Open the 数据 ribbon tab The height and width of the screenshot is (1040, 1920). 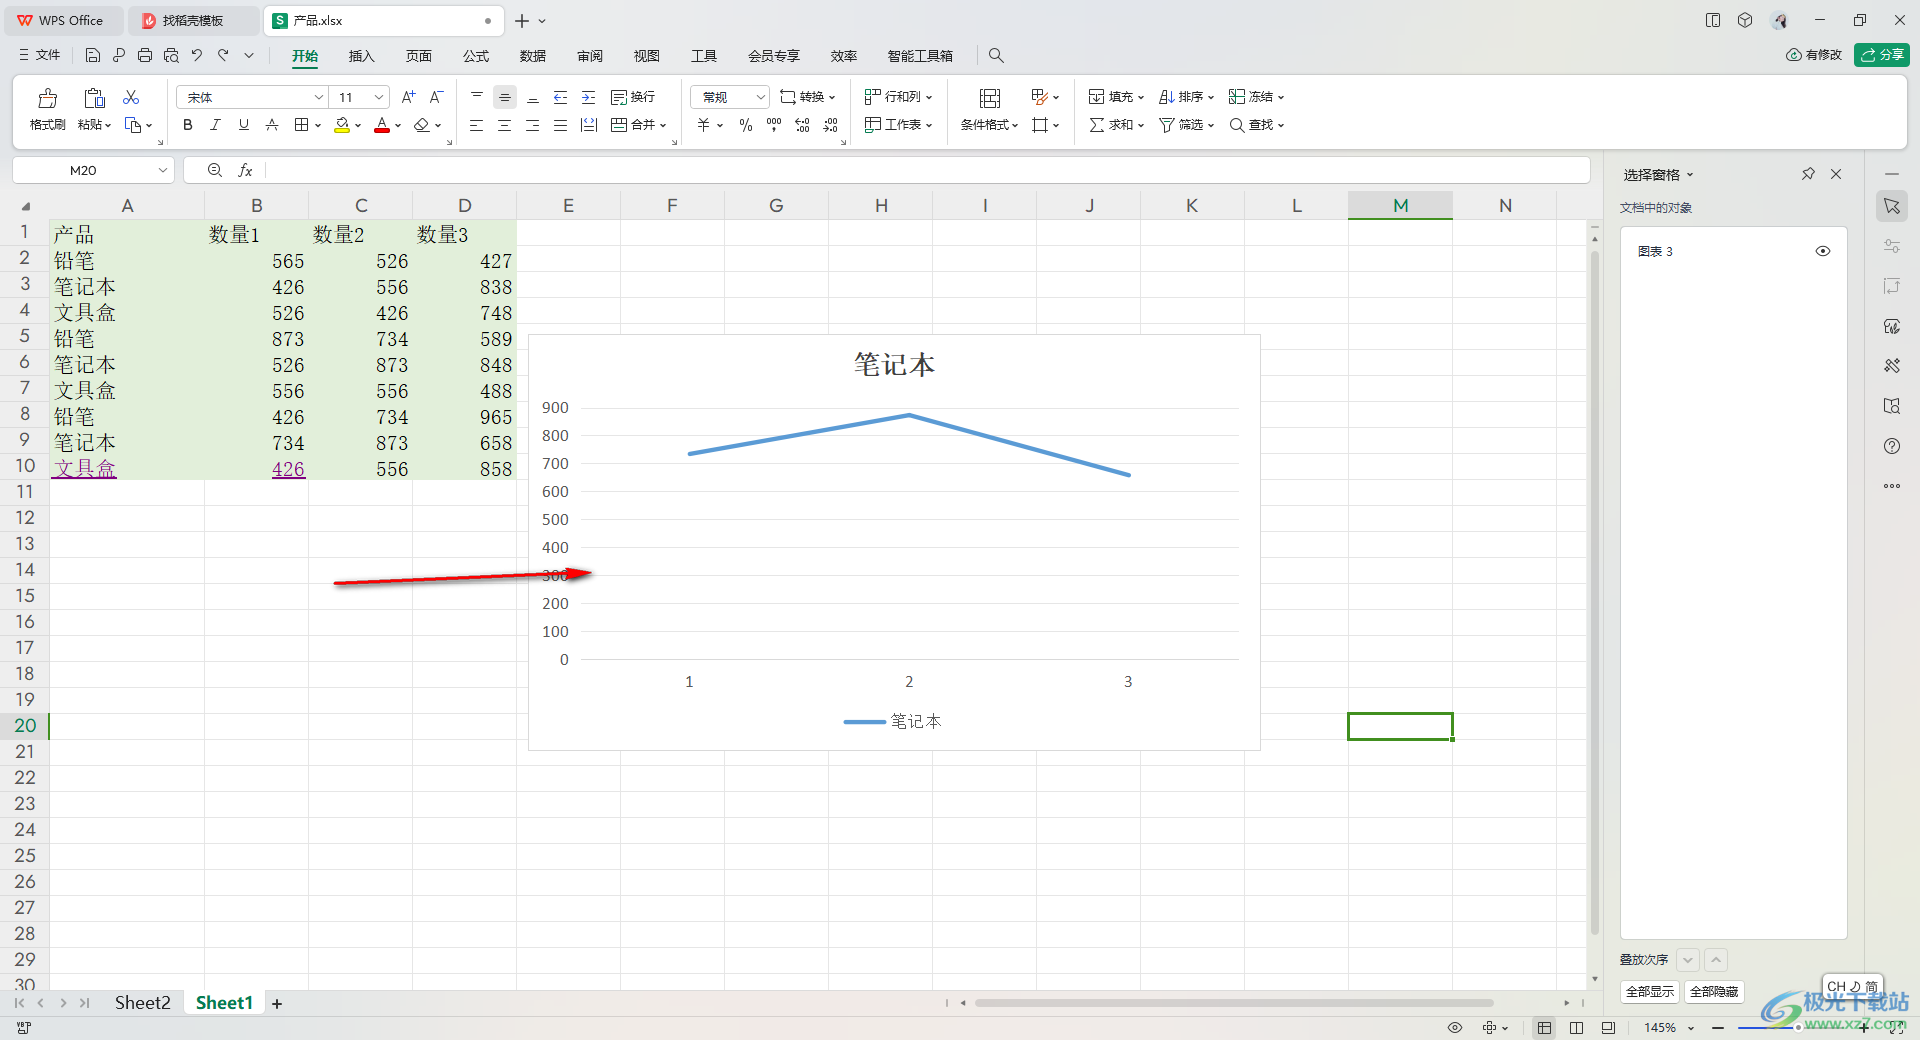click(533, 56)
